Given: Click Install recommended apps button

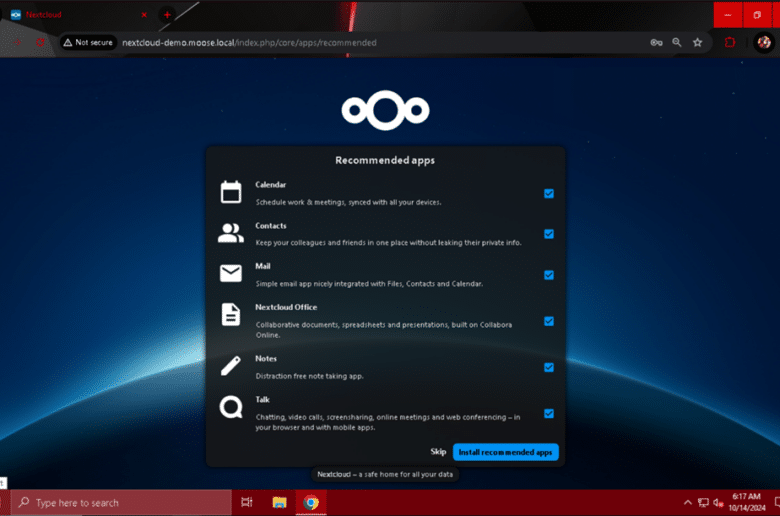Looking at the screenshot, I should coord(505,452).
